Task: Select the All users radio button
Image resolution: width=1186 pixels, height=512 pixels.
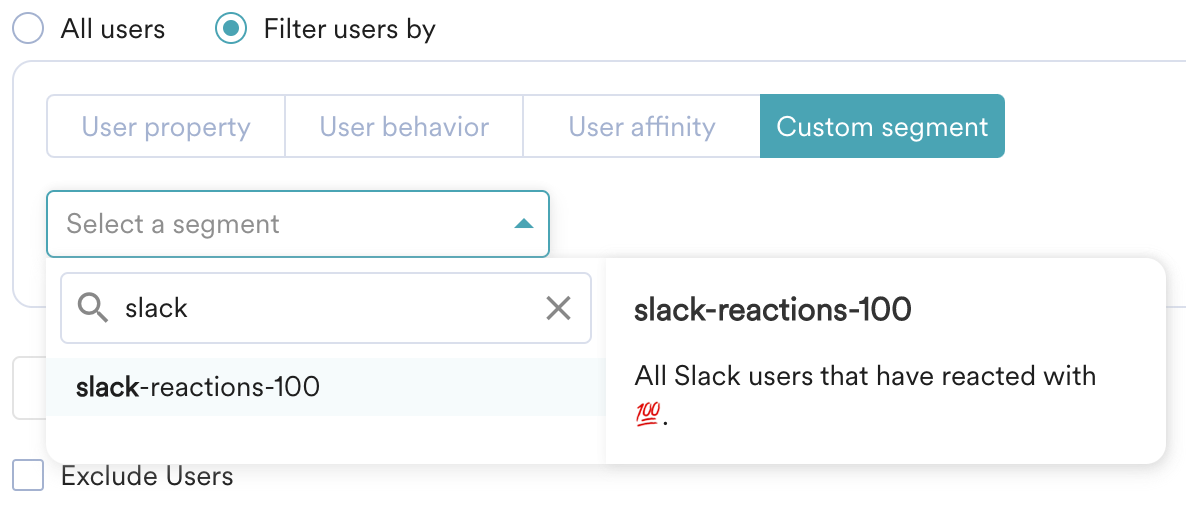Action: 28,29
